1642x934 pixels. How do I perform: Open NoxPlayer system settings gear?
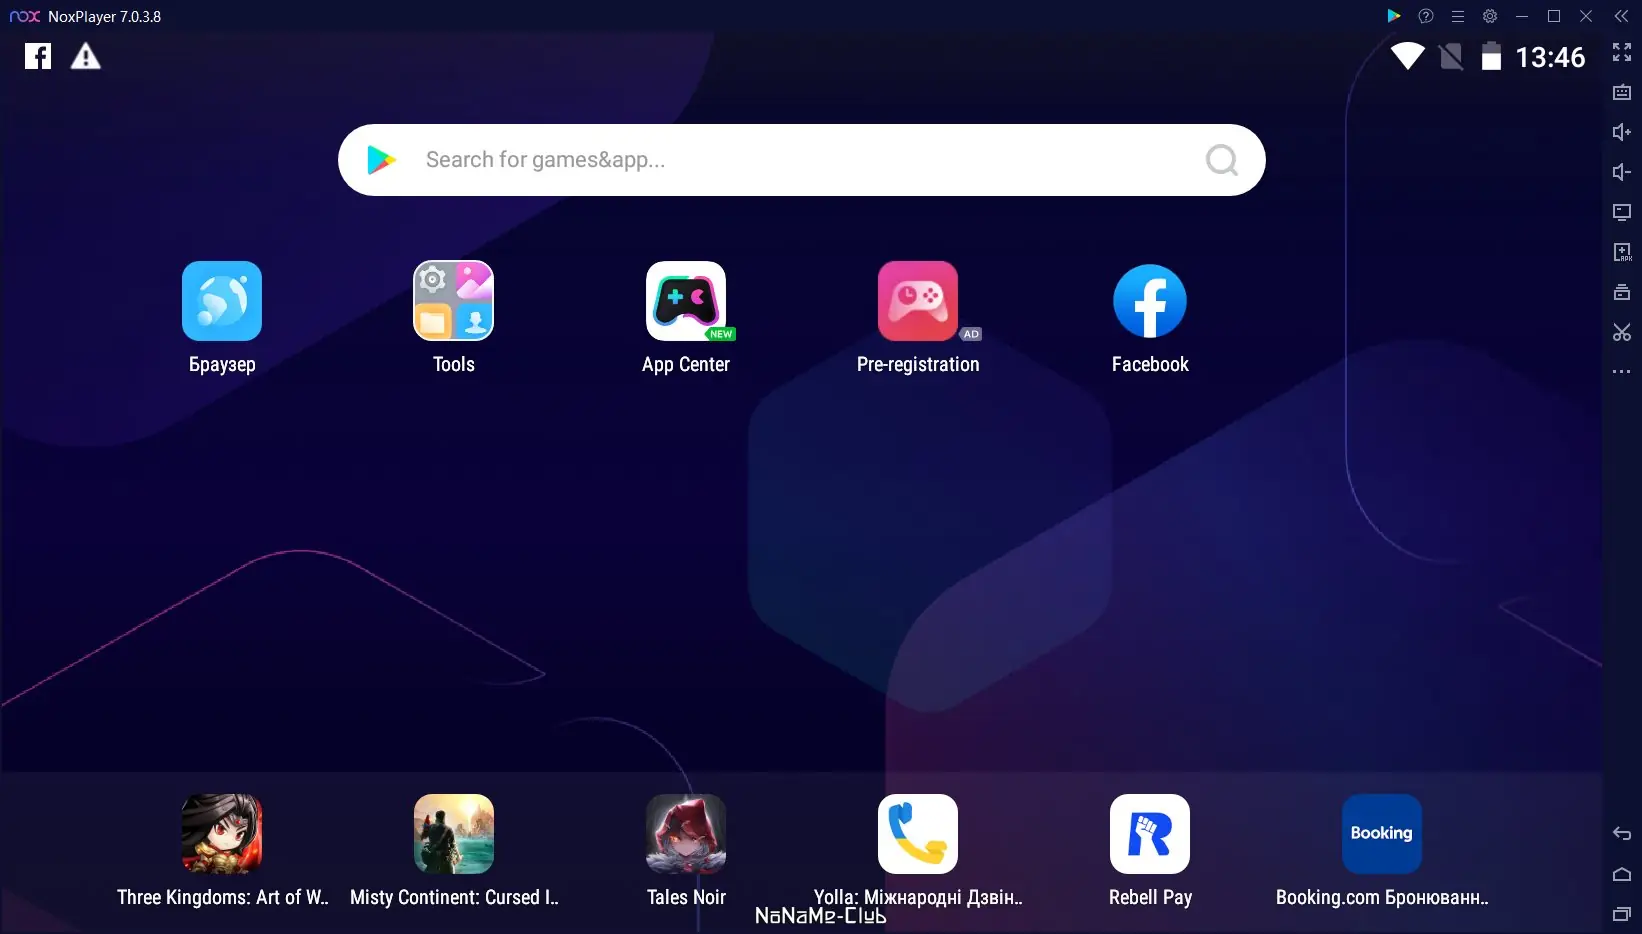1490,16
